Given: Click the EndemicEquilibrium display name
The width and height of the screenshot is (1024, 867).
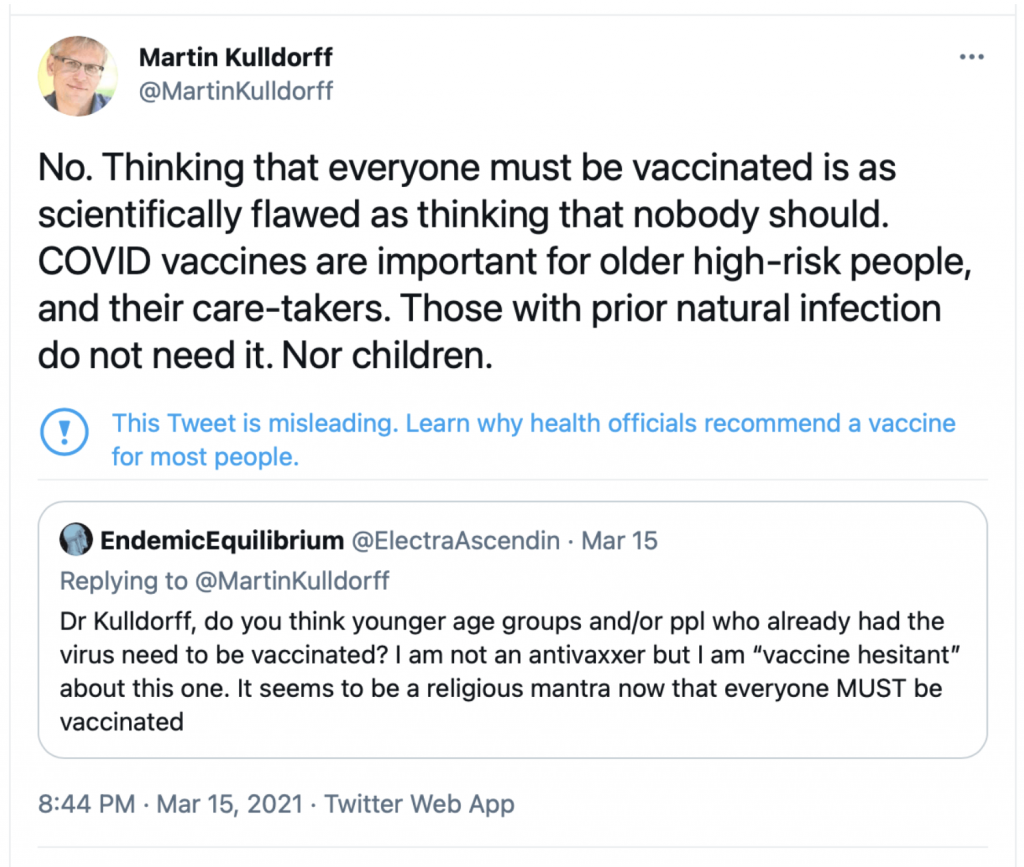Looking at the screenshot, I should (221, 541).
